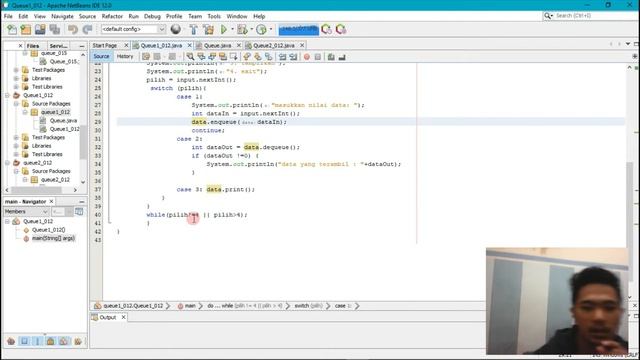Click the Build Project hammer icon

[x=193, y=29]
